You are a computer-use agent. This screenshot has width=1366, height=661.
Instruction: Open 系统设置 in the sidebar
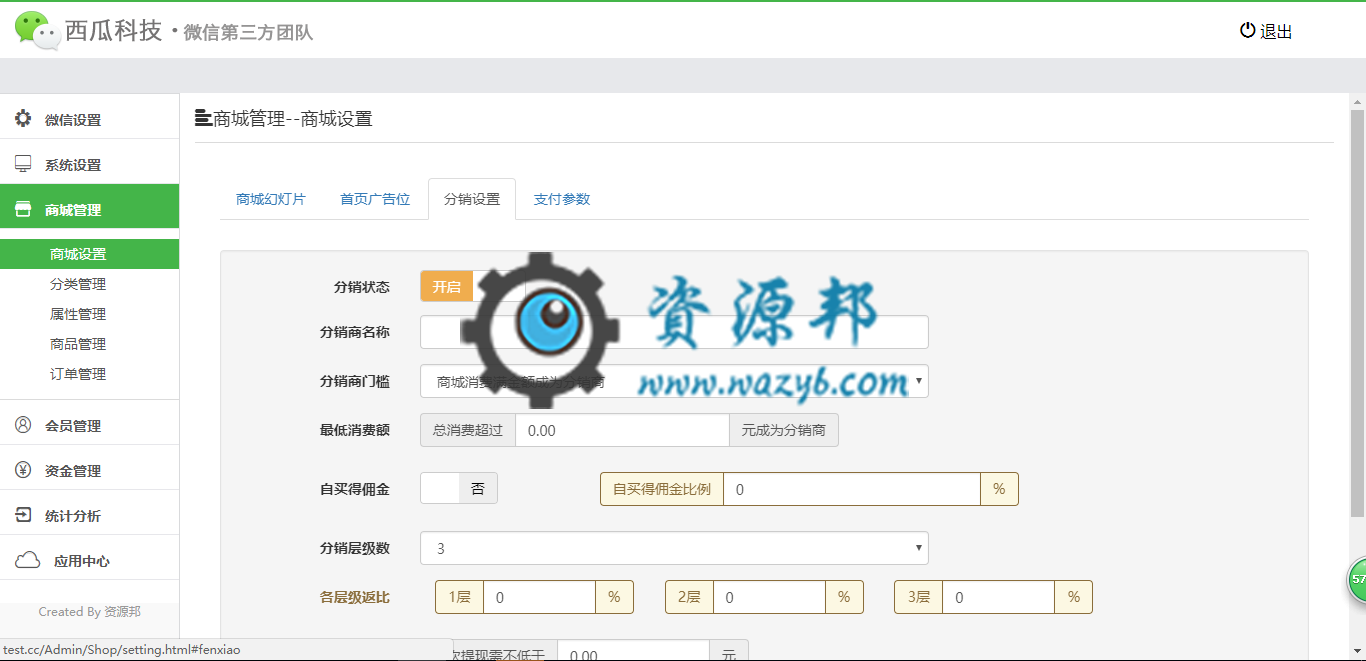(90, 164)
